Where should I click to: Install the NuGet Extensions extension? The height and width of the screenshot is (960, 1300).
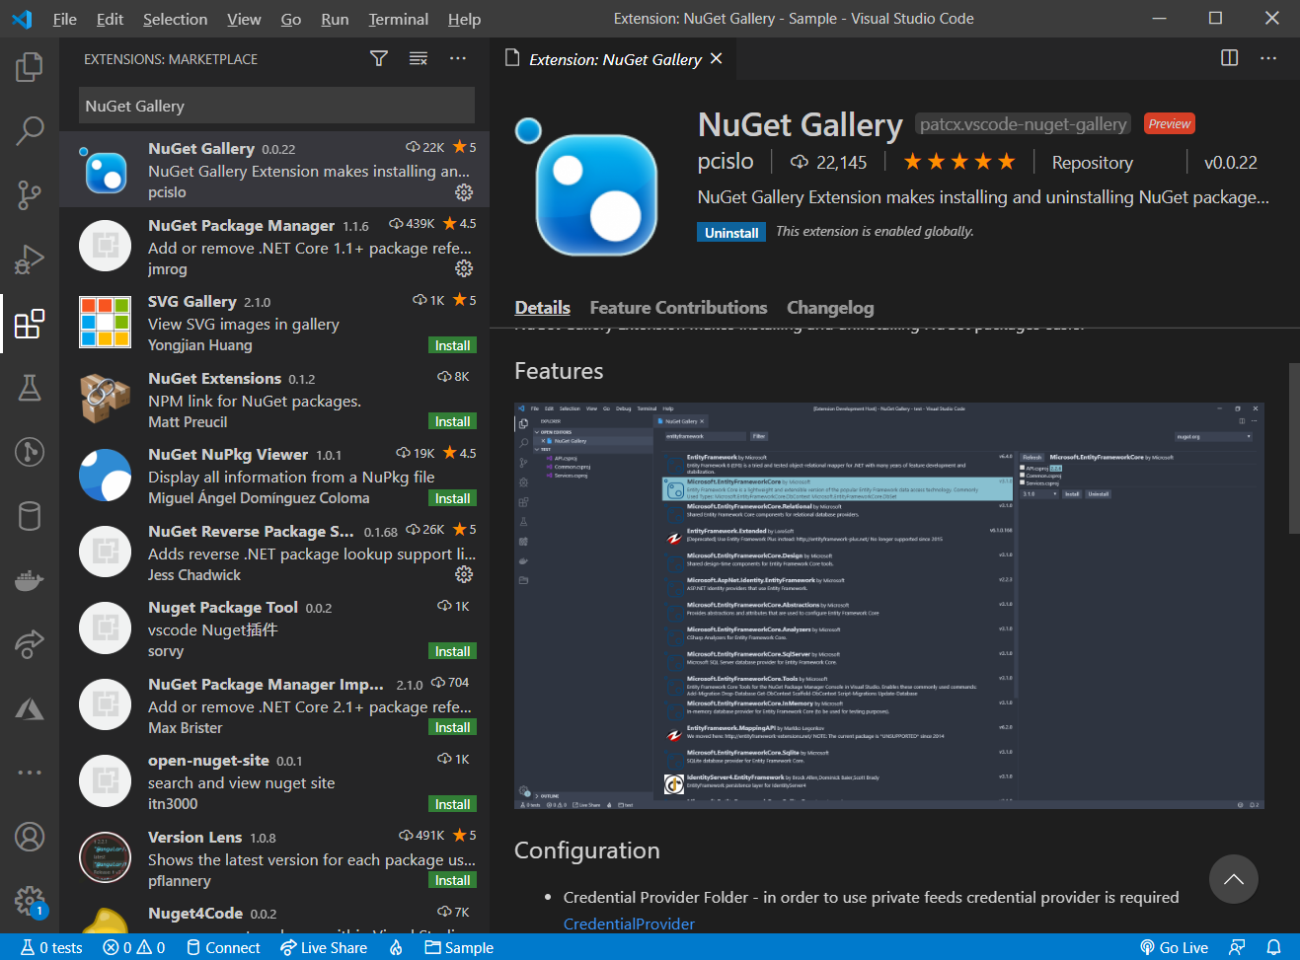point(452,422)
